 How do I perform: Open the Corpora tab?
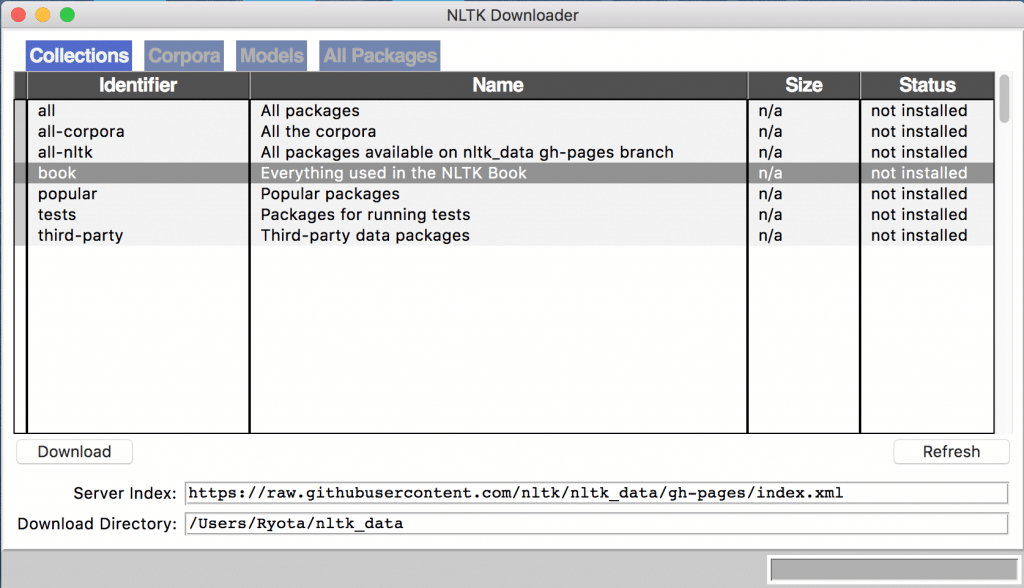[184, 56]
